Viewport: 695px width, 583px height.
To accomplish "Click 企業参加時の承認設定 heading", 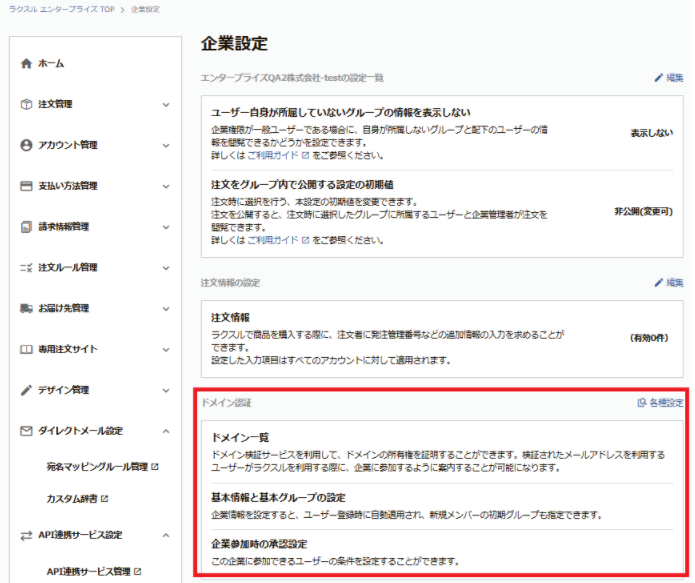I will pyautogui.click(x=259, y=544).
